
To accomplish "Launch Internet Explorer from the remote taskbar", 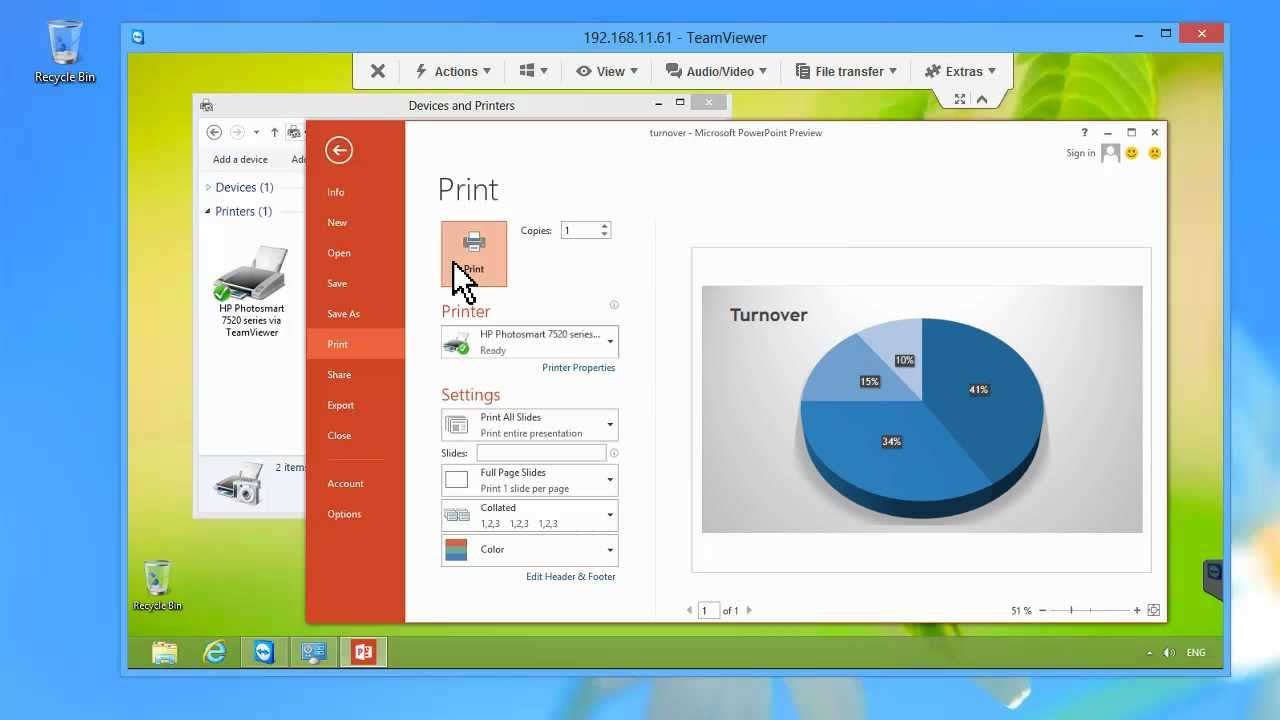I will click(214, 652).
